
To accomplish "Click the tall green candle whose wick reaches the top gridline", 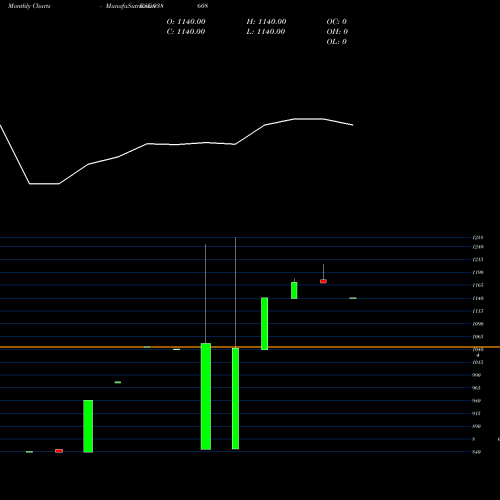I will point(235,398).
